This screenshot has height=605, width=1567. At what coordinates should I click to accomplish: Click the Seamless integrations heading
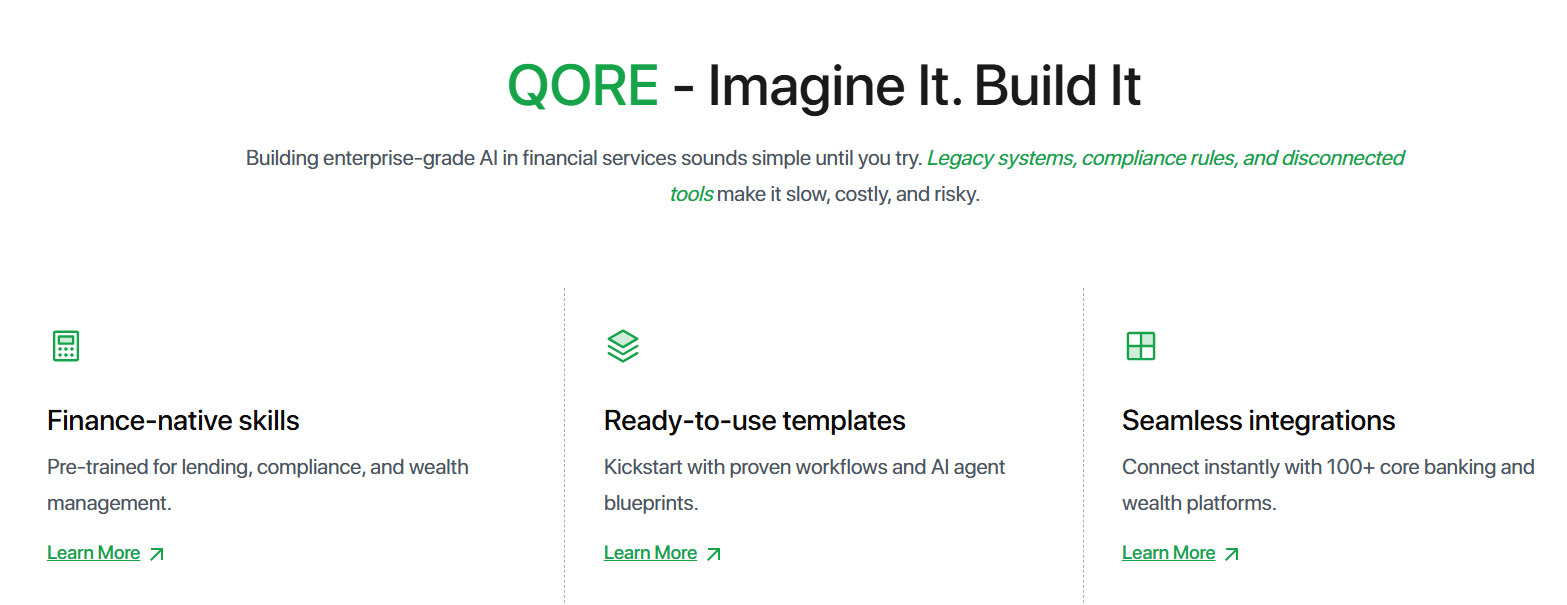pos(1258,420)
